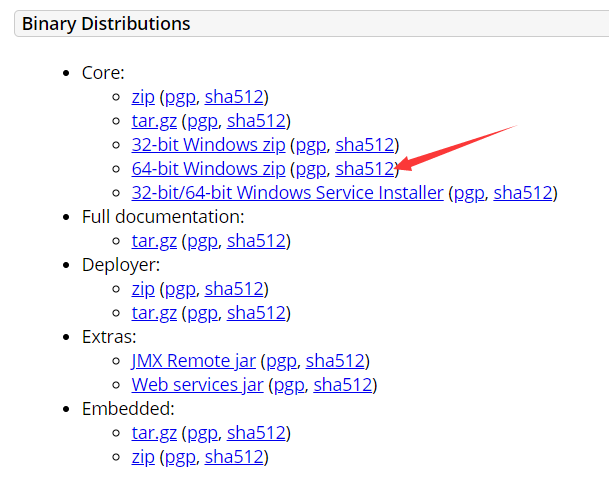Open pgp link for Embedded tar.gz
The image size is (609, 491).
pyautogui.click(x=202, y=433)
